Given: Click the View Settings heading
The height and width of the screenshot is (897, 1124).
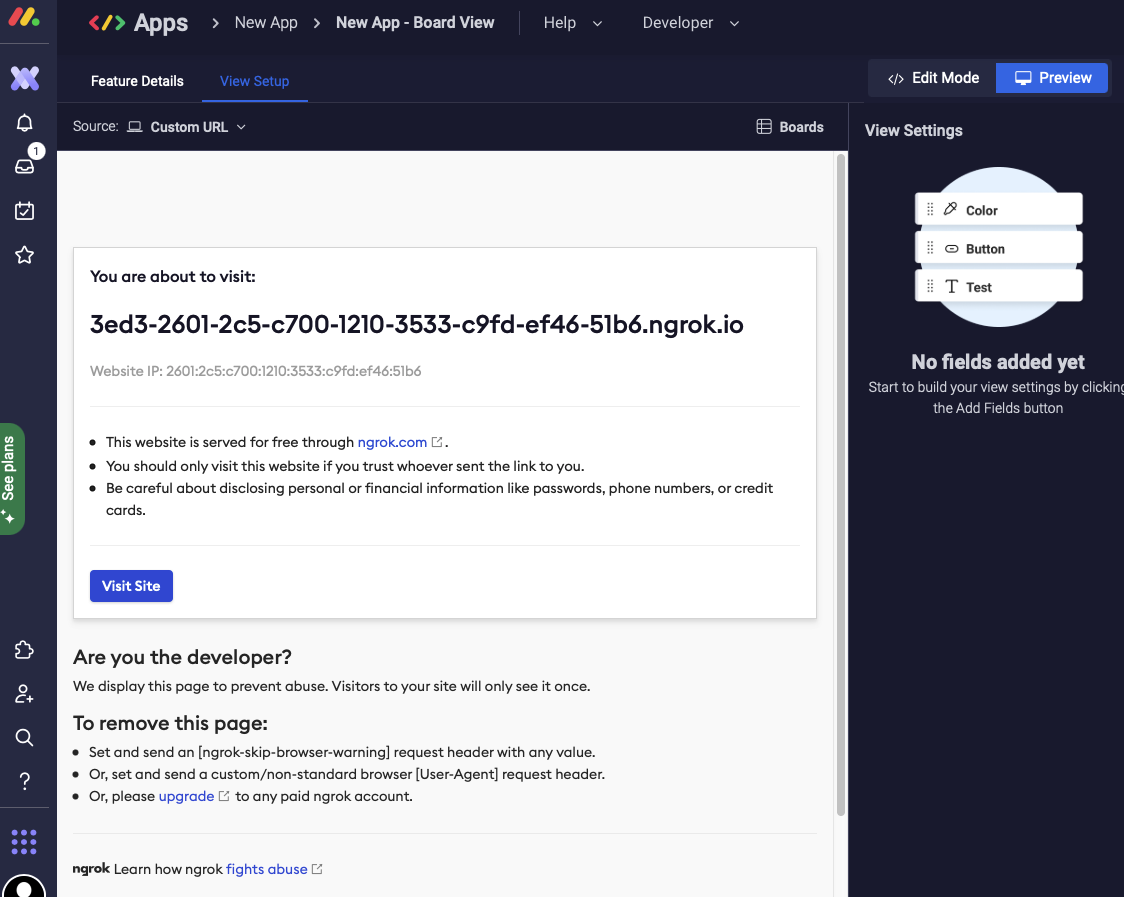Looking at the screenshot, I should click(913, 130).
